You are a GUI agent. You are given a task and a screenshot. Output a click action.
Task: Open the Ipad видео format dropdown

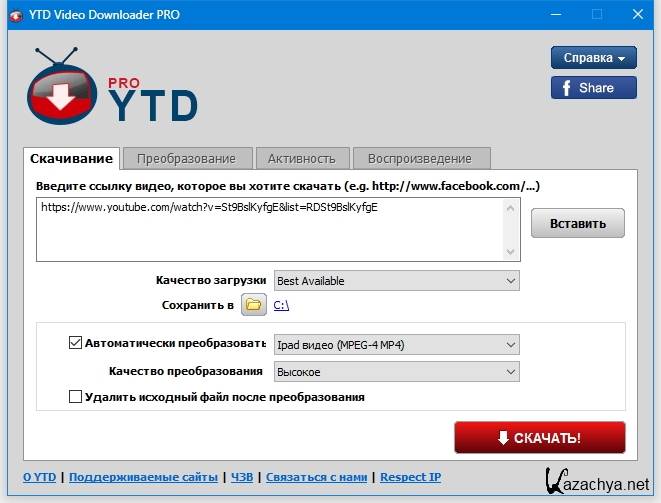coord(396,345)
